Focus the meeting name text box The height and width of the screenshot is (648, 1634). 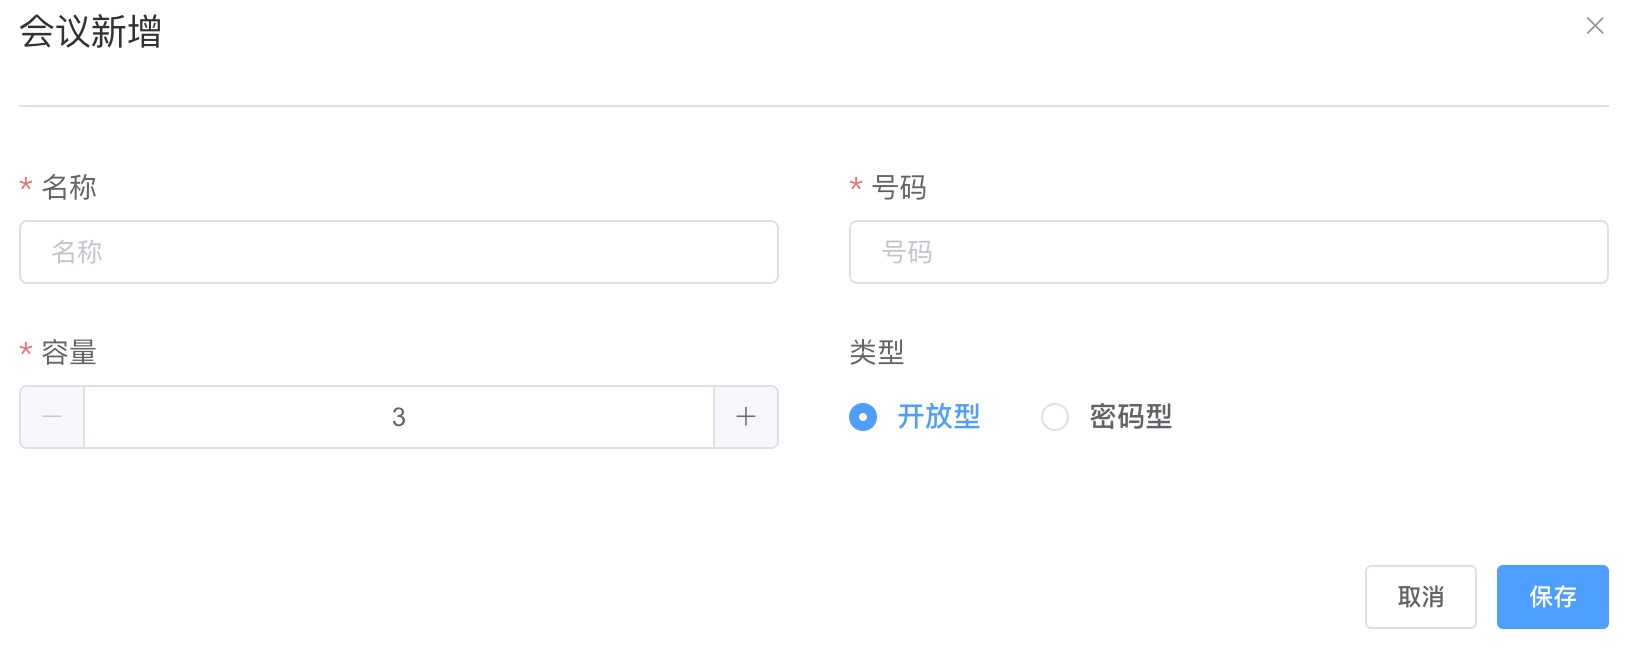(398, 252)
